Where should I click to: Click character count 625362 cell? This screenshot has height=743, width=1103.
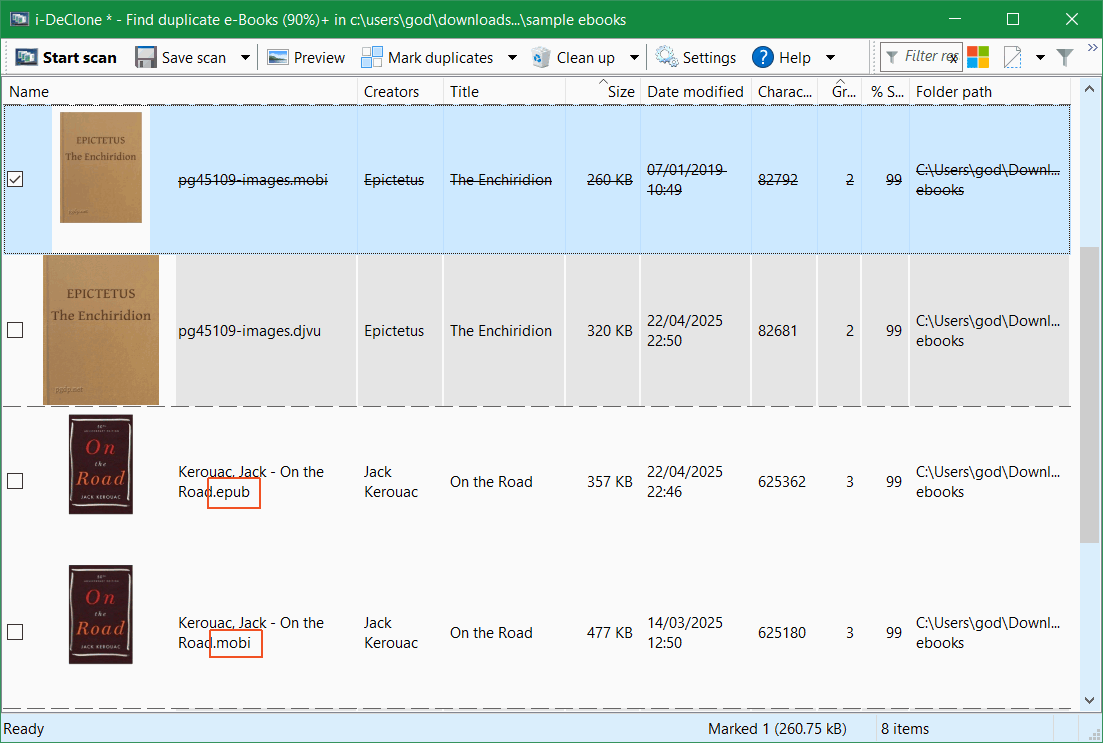782,481
